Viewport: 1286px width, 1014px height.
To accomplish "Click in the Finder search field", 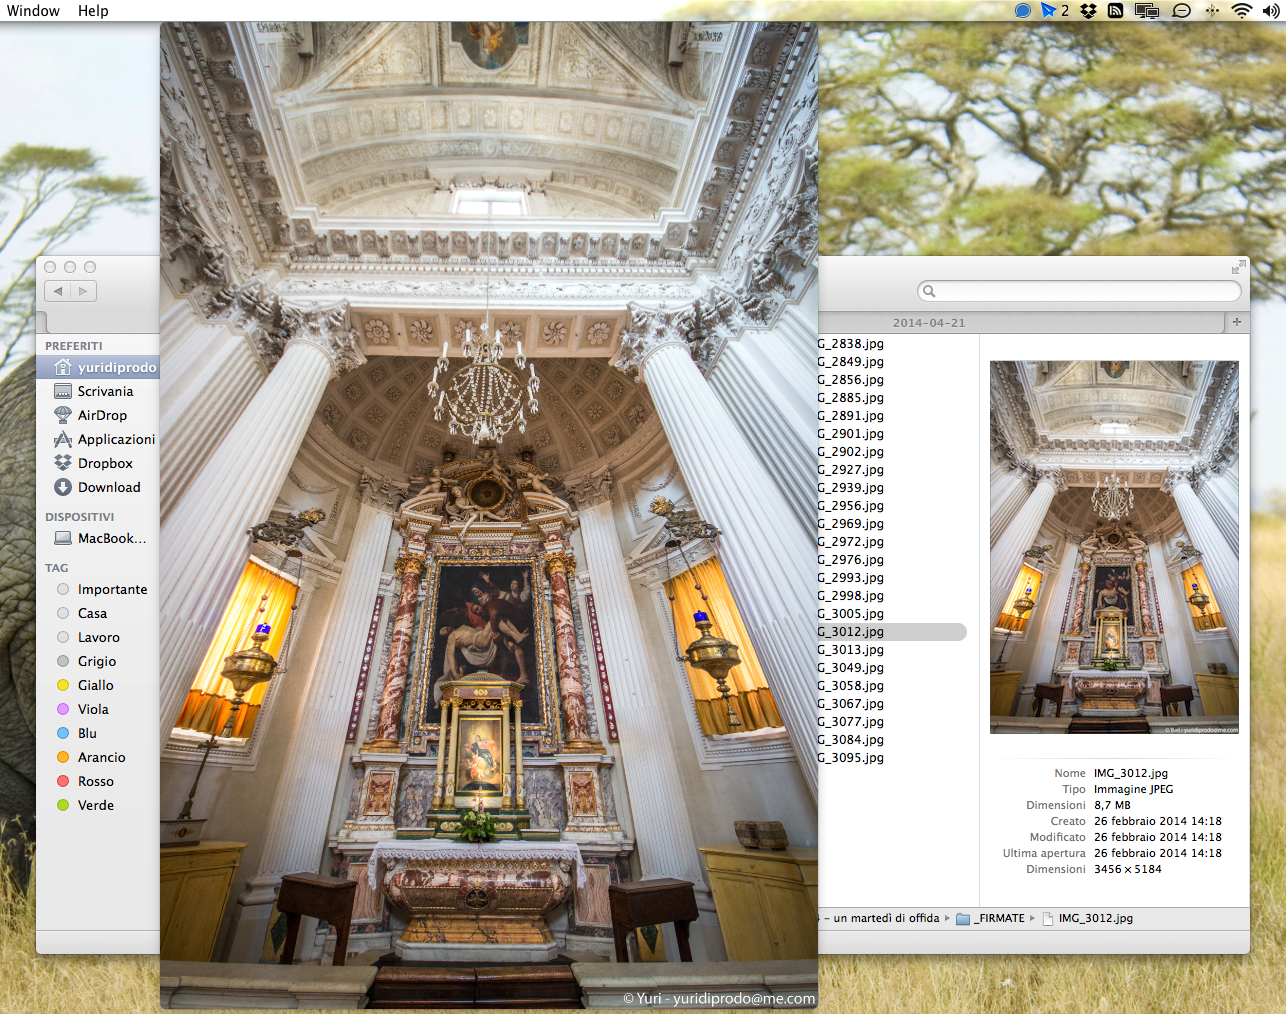I will [x=1080, y=291].
